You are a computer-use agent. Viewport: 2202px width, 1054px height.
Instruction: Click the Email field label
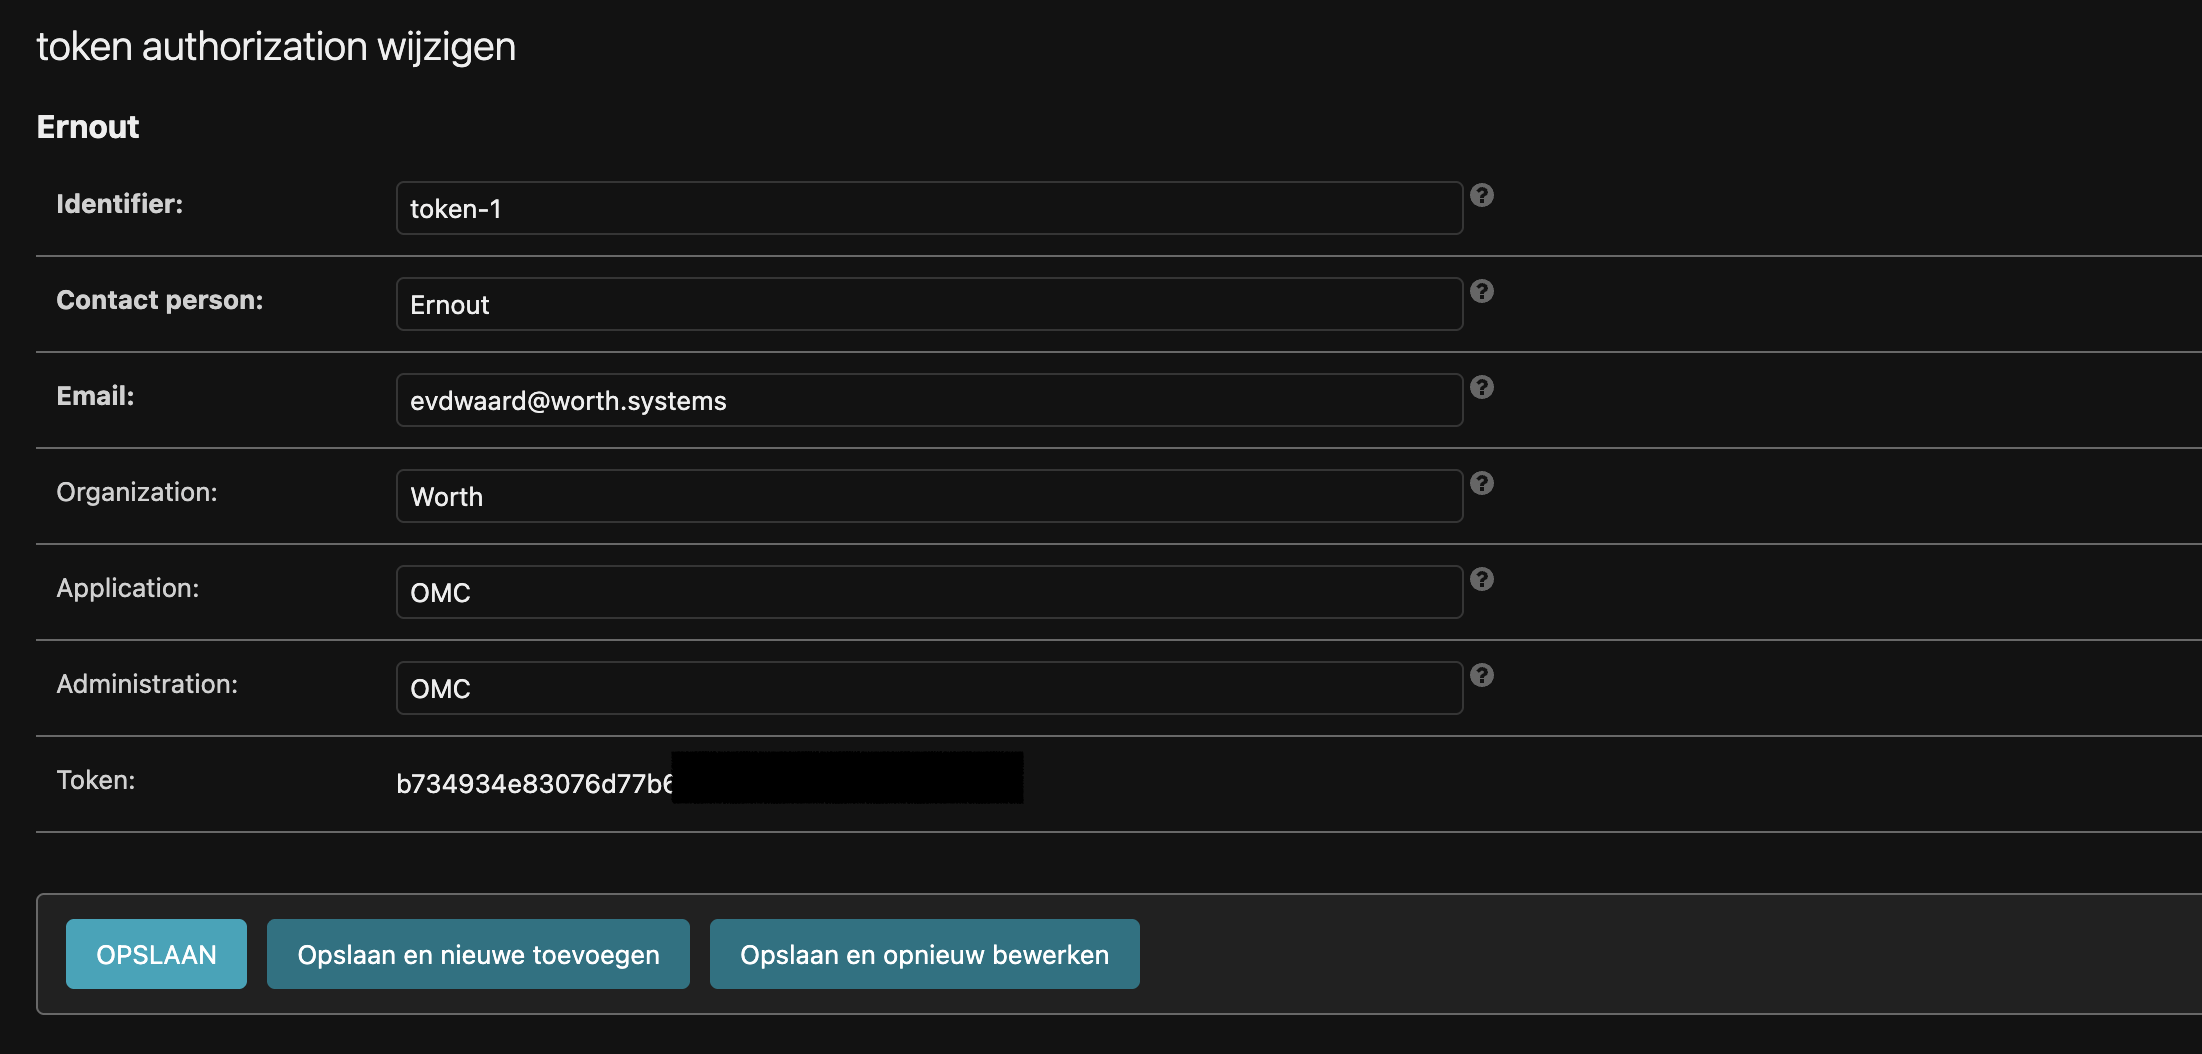[x=95, y=396]
